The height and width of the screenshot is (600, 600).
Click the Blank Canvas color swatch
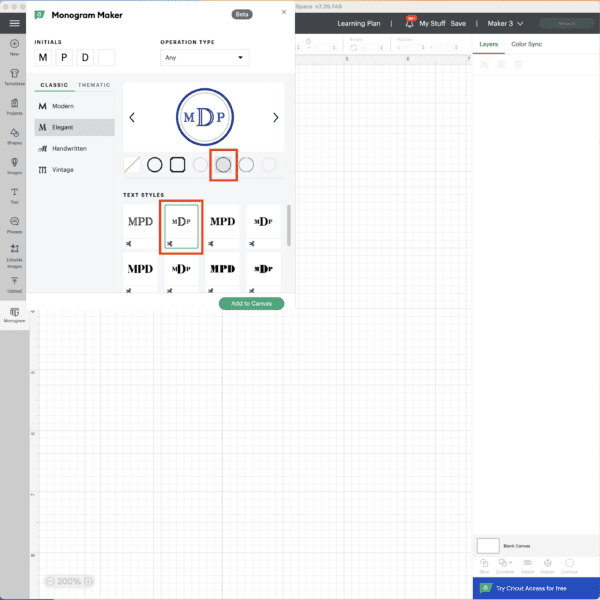pyautogui.click(x=487, y=545)
